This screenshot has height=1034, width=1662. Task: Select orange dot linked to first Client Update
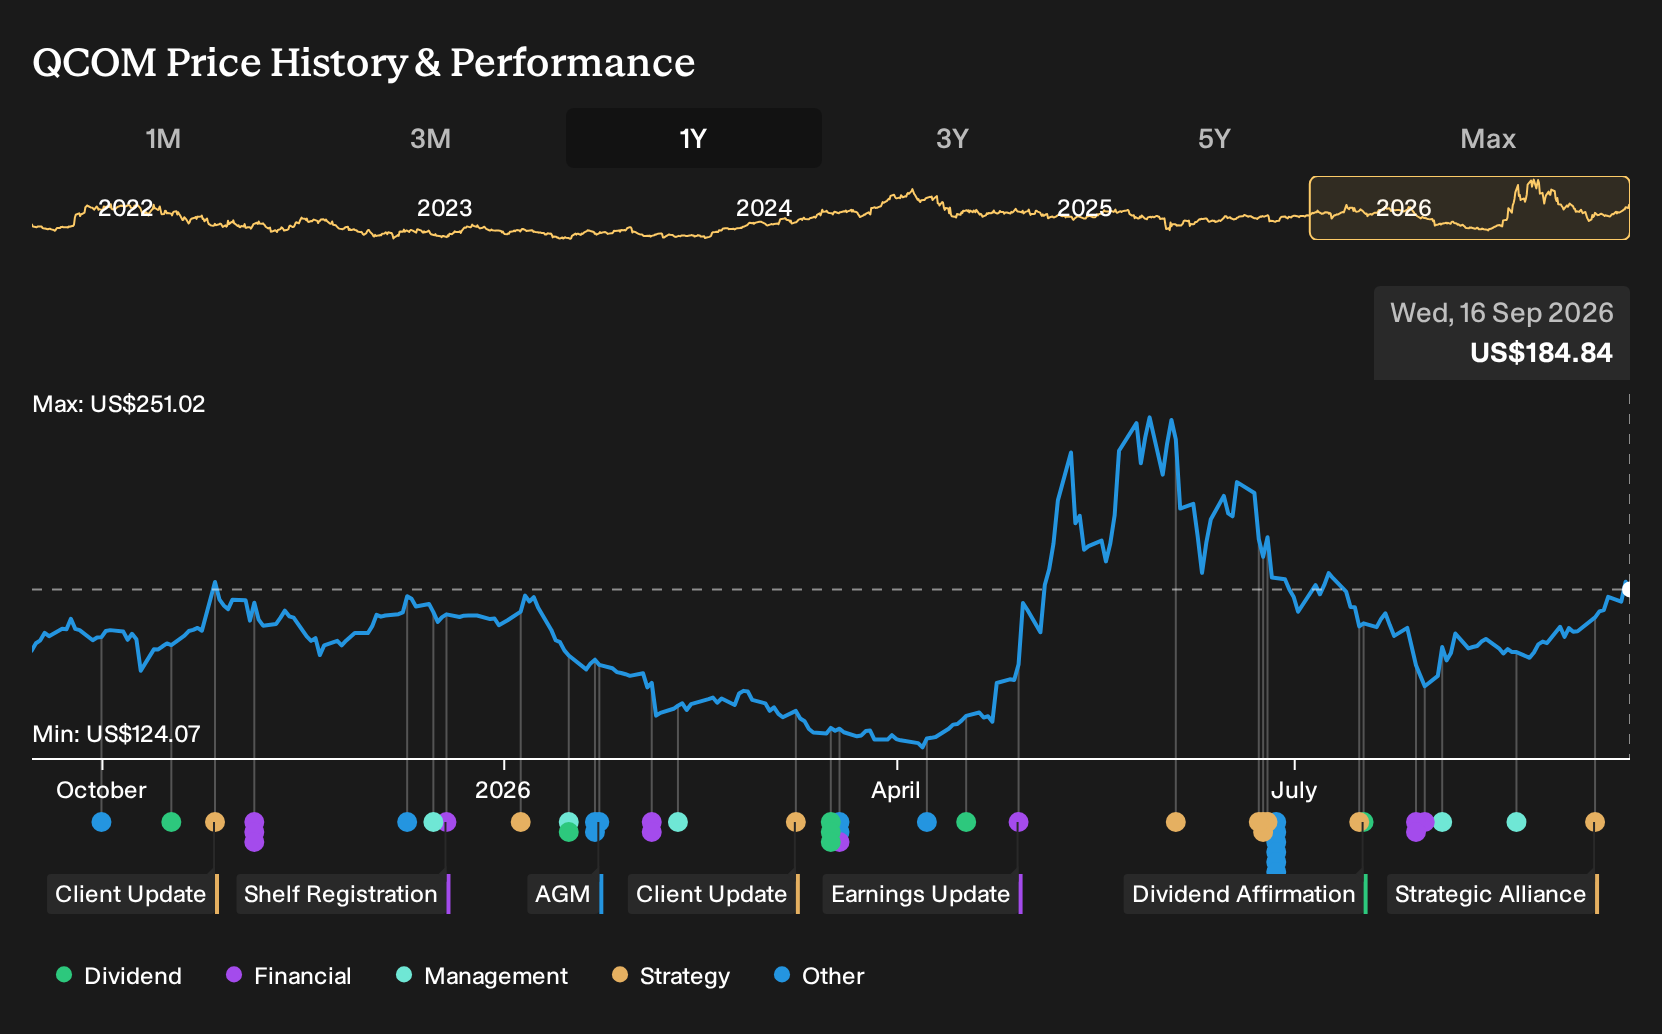coord(214,822)
